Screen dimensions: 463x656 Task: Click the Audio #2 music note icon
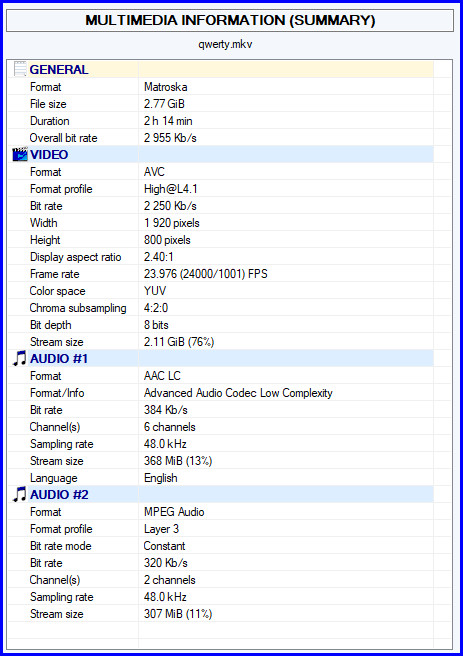point(20,495)
